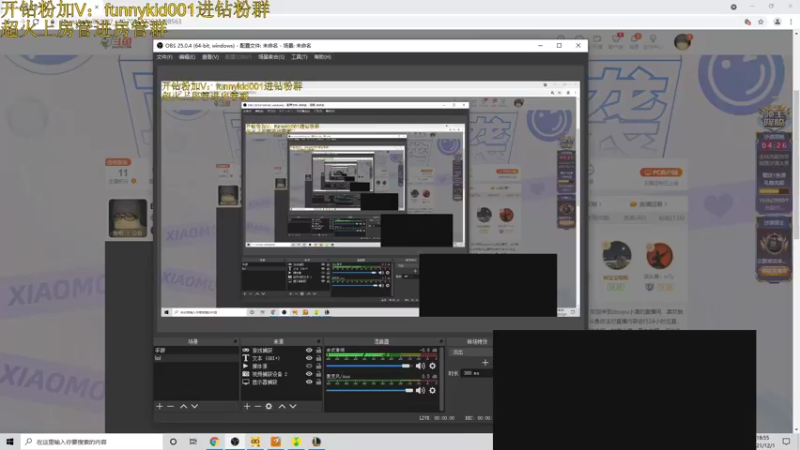Screen dimensions: 800x450
Task: Open OBS Studio from the Windows taskbar
Action: tap(235, 441)
